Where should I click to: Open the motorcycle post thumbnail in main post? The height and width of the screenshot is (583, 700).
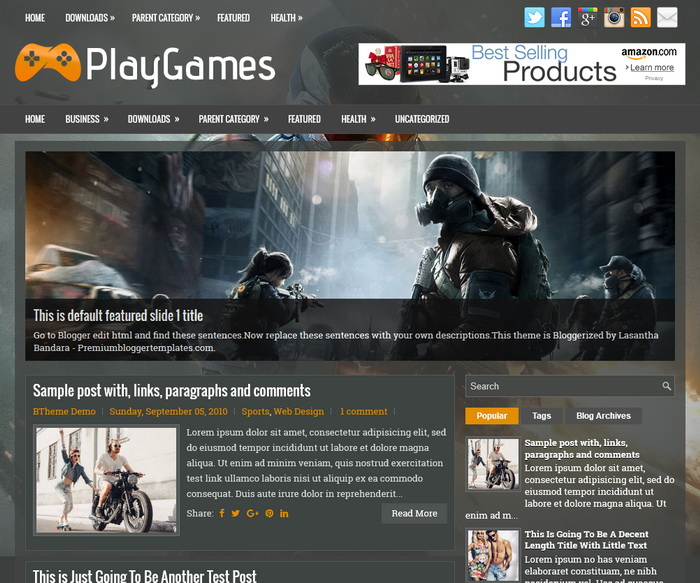click(106, 480)
